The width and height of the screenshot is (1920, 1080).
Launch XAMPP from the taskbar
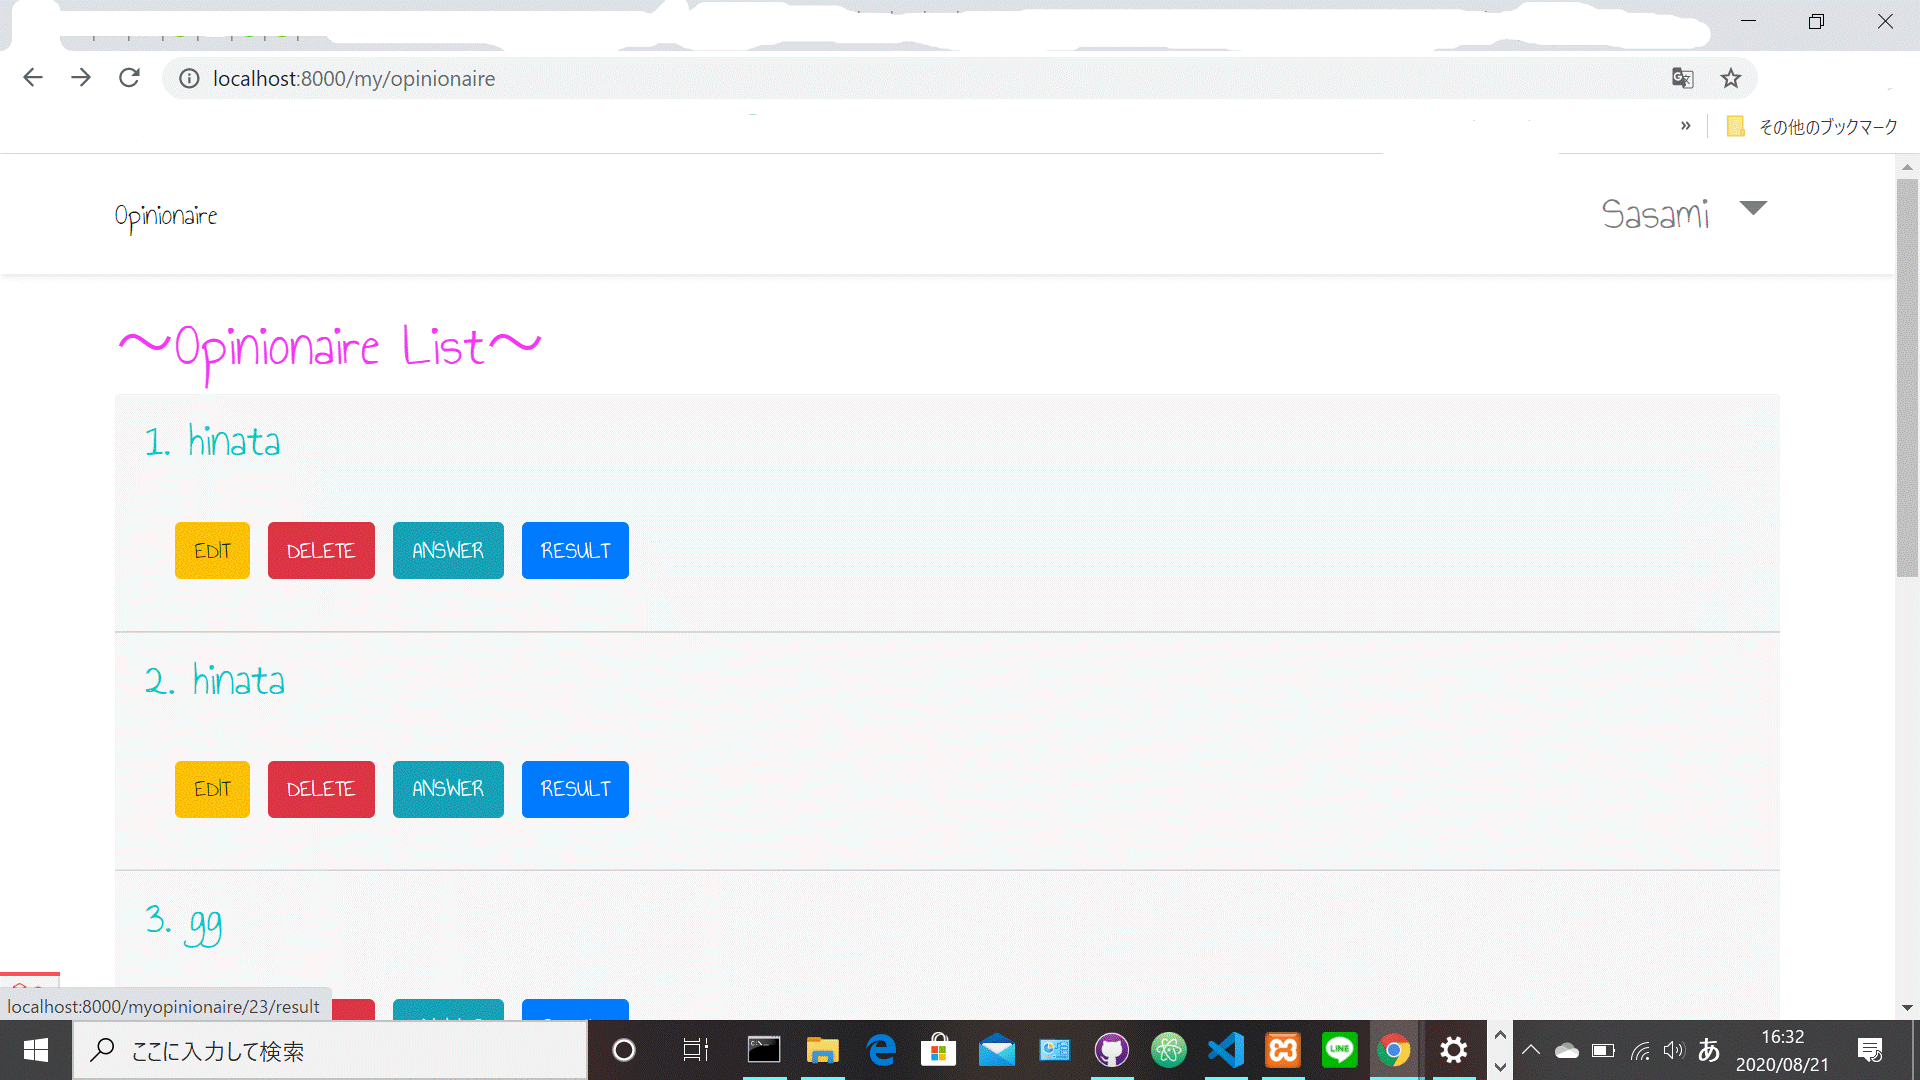click(x=1283, y=1050)
